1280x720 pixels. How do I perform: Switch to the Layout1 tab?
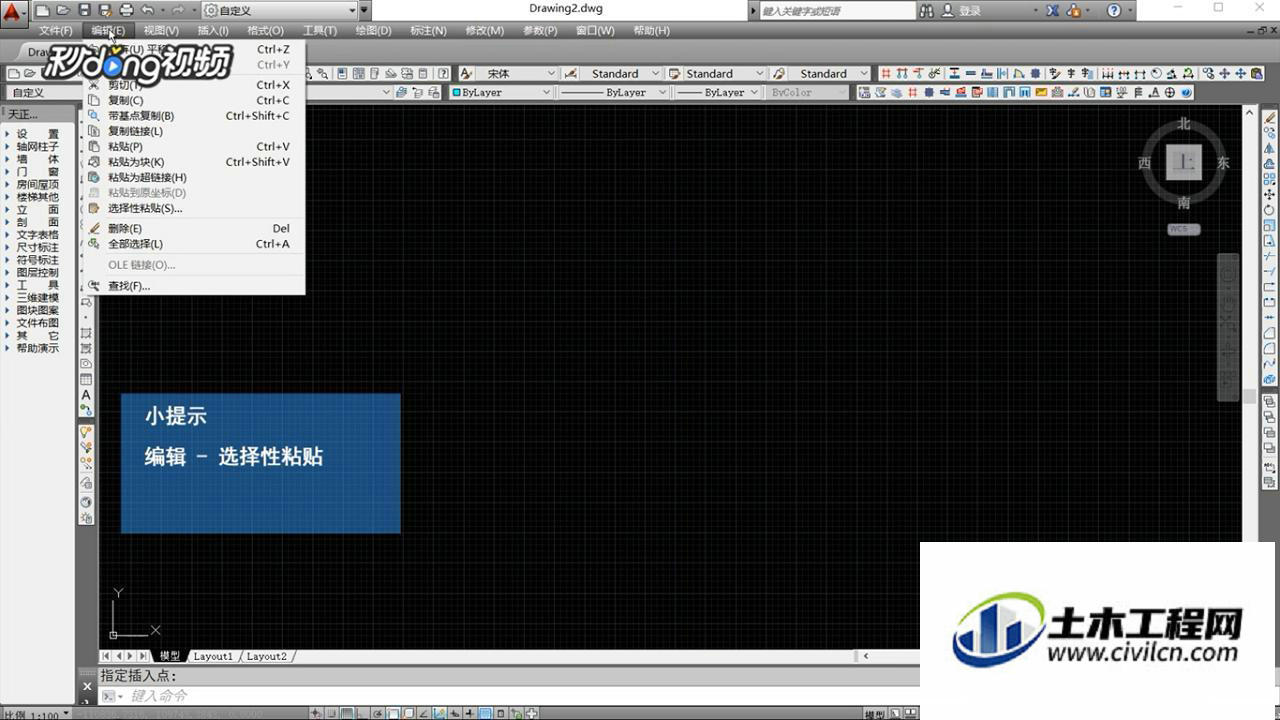[x=213, y=656]
